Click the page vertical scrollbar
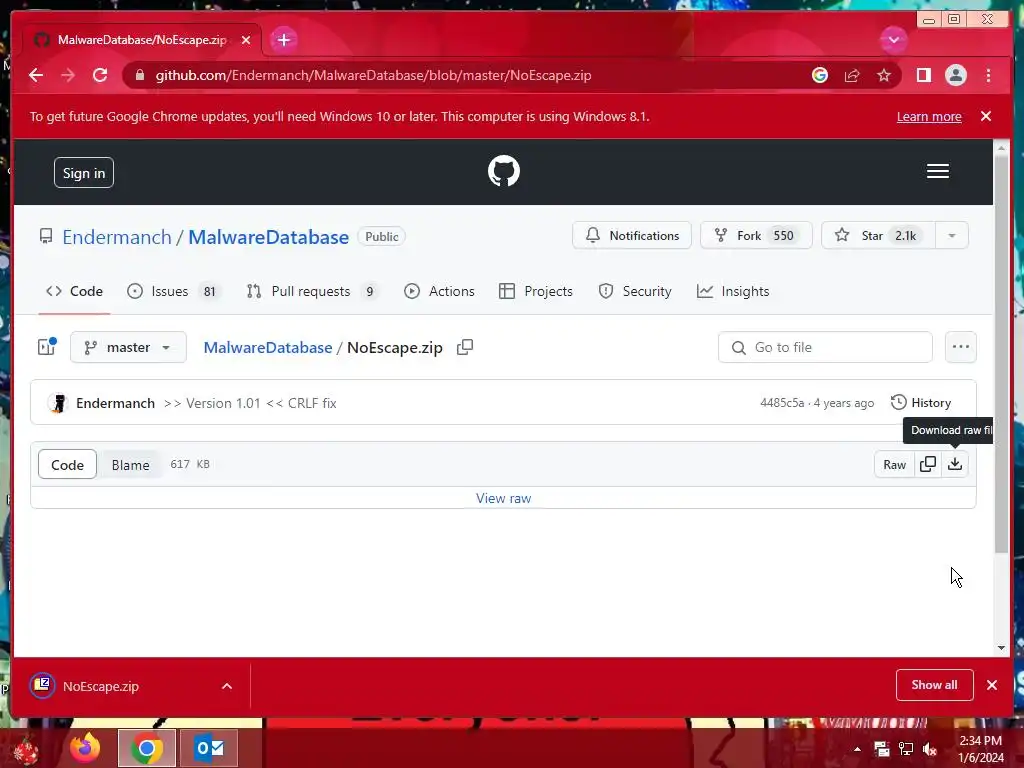 pyautogui.click(x=1001, y=355)
